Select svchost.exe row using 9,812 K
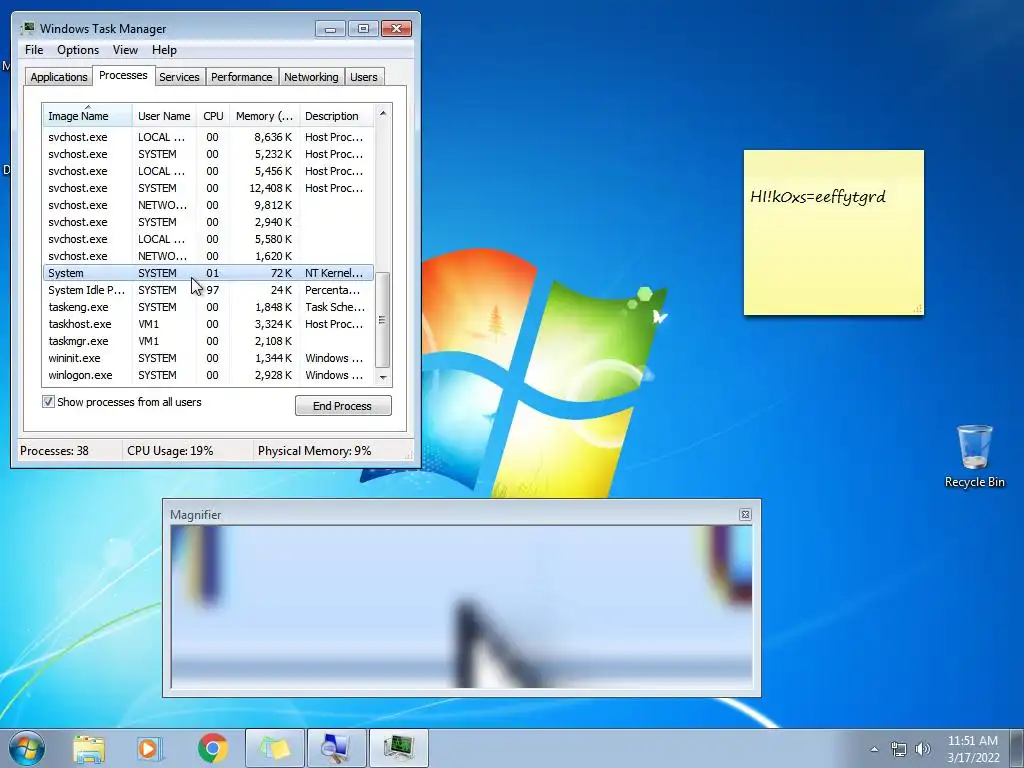Viewport: 1024px width, 768px height. click(x=208, y=205)
